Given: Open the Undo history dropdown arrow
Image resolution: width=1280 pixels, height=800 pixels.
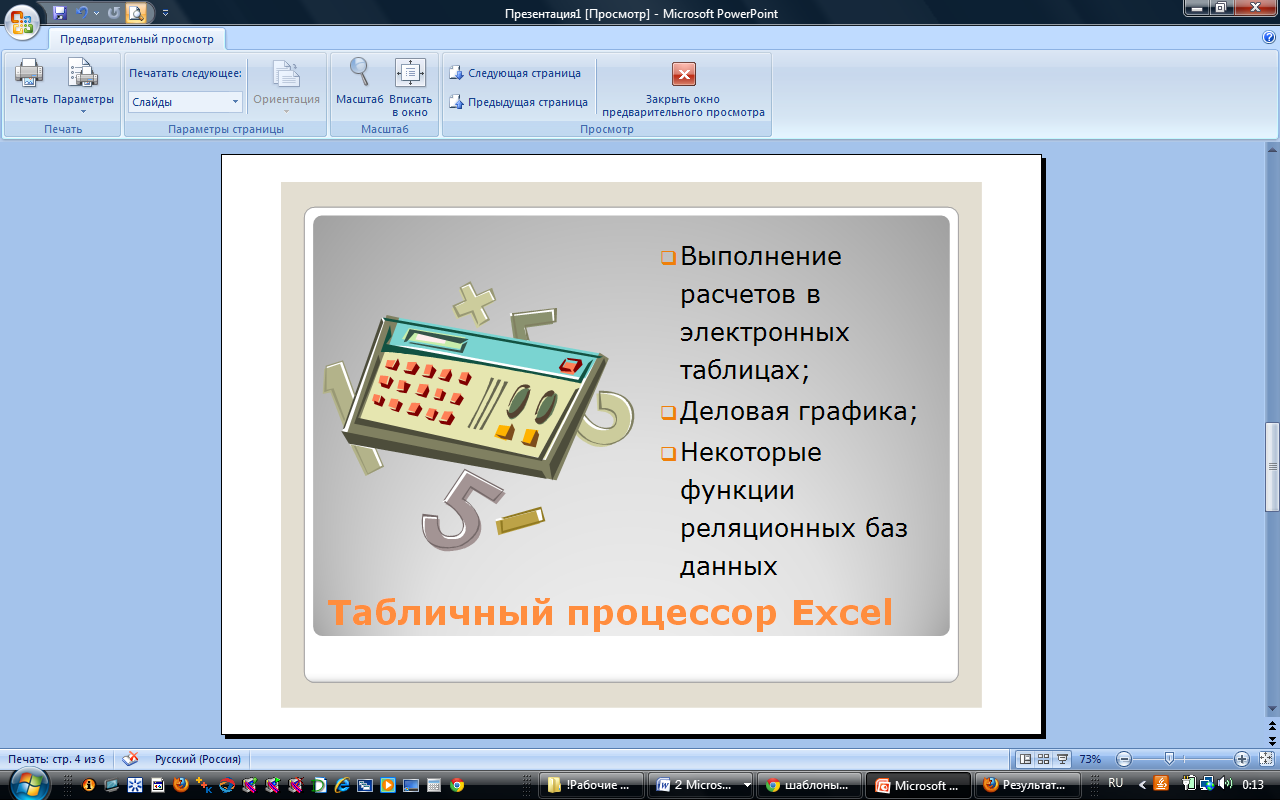Looking at the screenshot, I should point(96,14).
